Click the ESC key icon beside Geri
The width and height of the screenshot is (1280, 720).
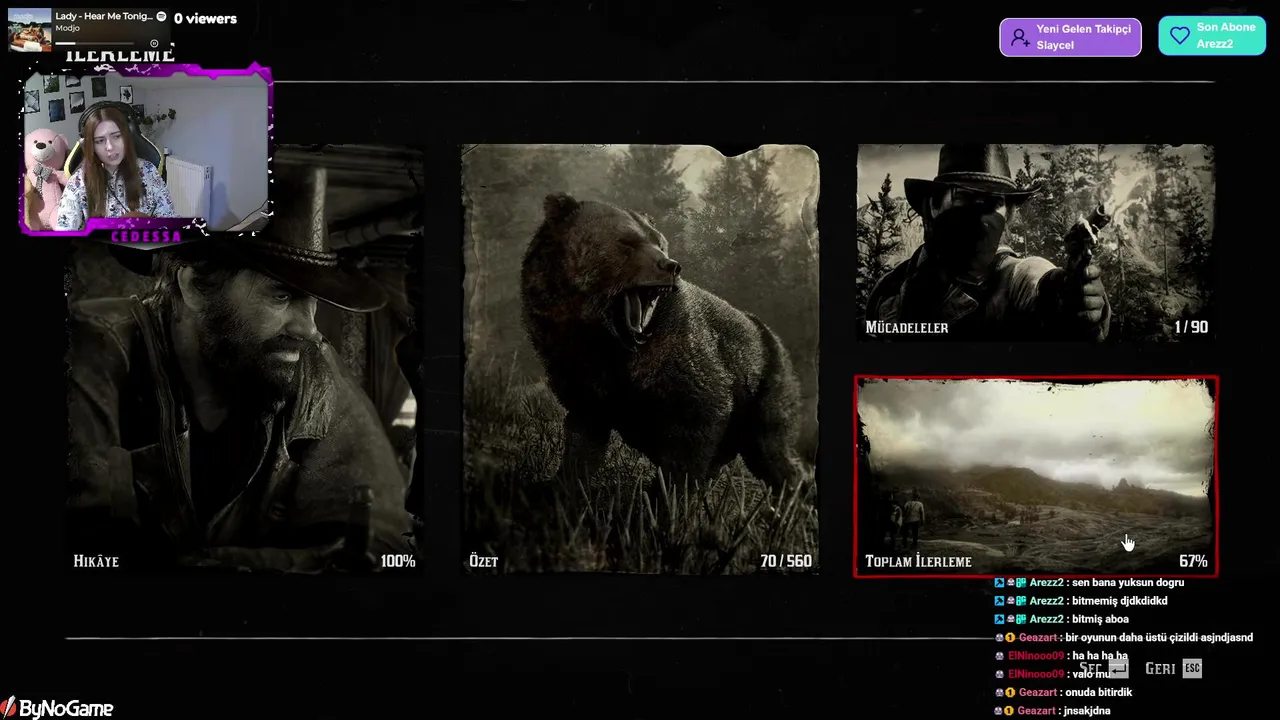click(1191, 668)
